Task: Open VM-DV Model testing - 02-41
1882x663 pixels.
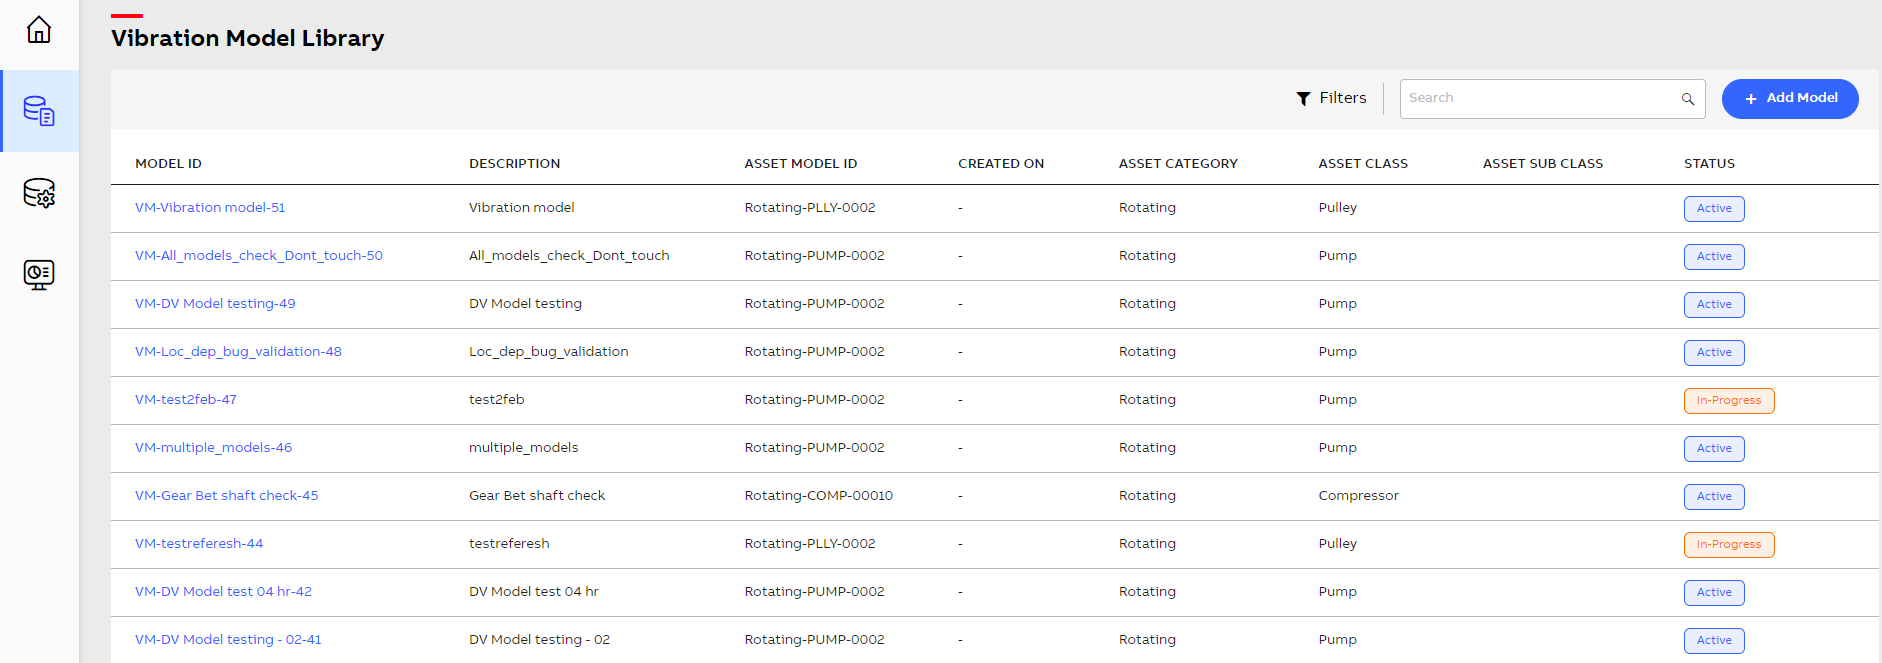Action: tap(228, 640)
